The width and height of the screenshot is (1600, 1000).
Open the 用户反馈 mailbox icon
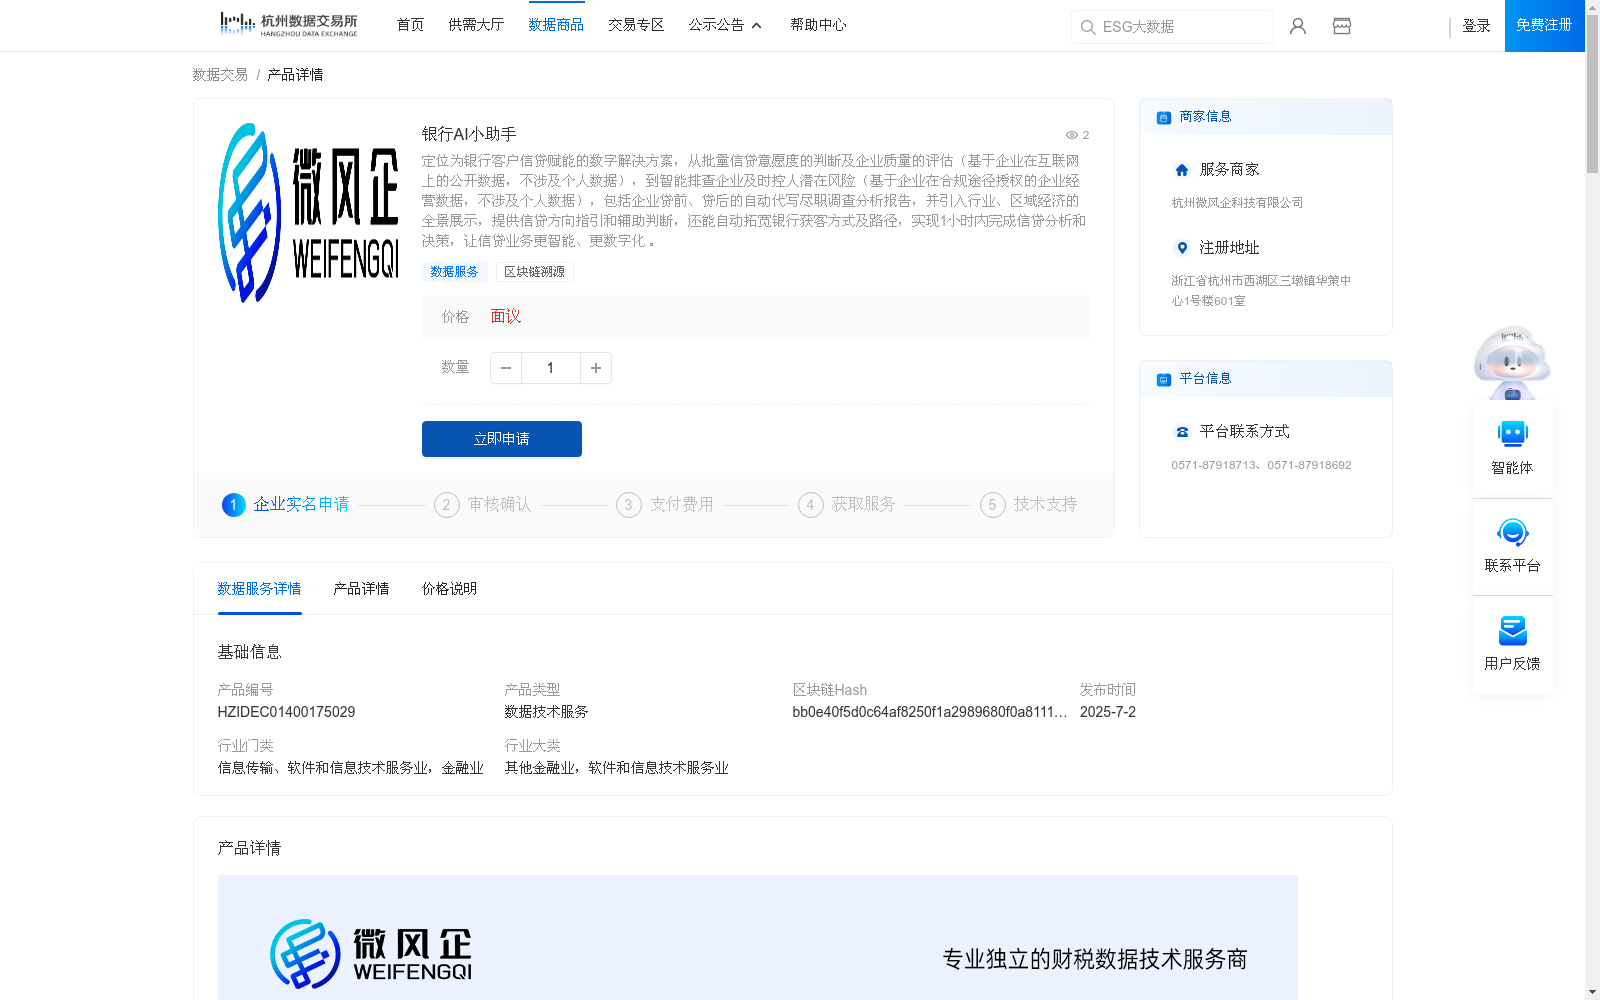(1512, 630)
